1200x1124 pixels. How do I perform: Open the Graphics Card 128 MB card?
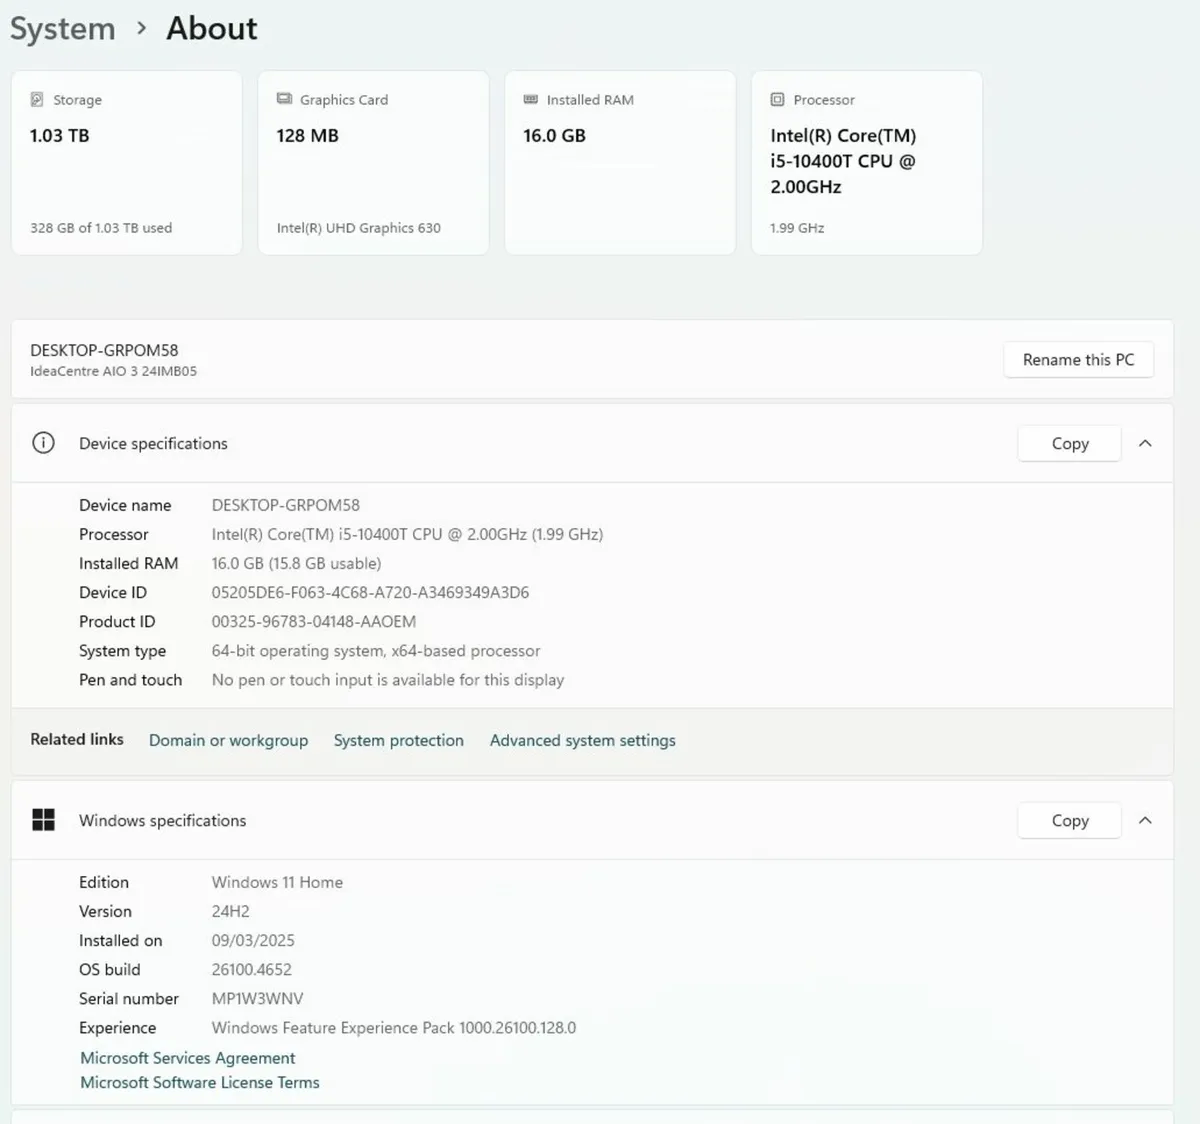click(x=374, y=163)
